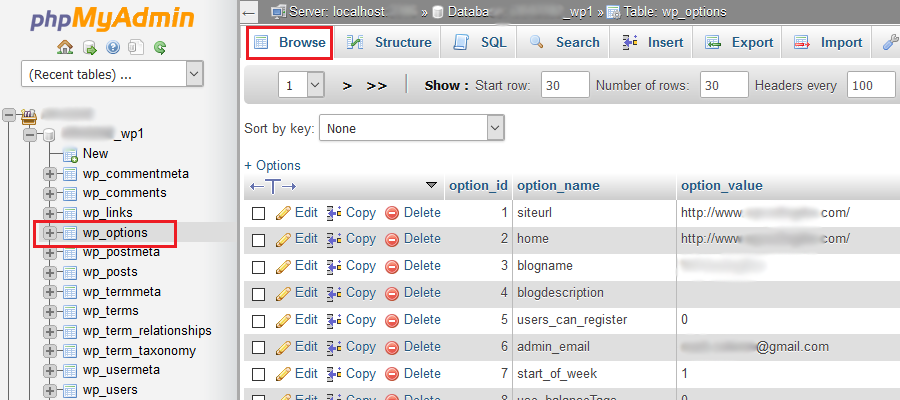Click the red Delete icon for blogname row

point(391,266)
